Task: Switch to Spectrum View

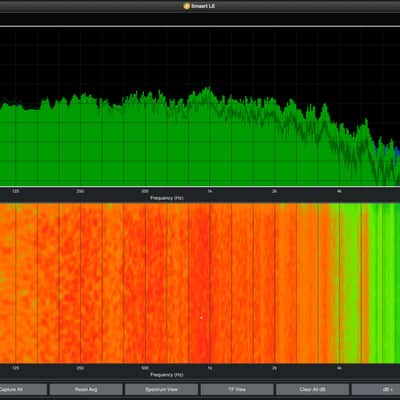Action: [x=161, y=389]
